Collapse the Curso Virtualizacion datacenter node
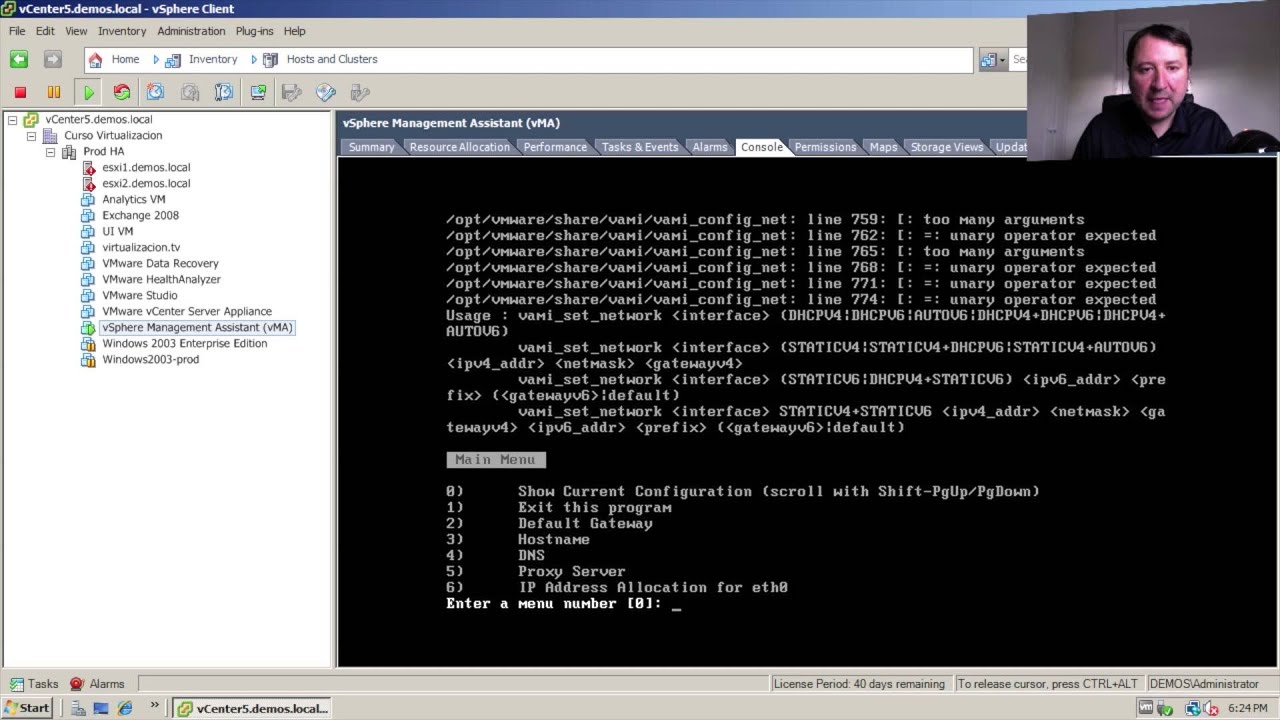 pyautogui.click(x=31, y=136)
